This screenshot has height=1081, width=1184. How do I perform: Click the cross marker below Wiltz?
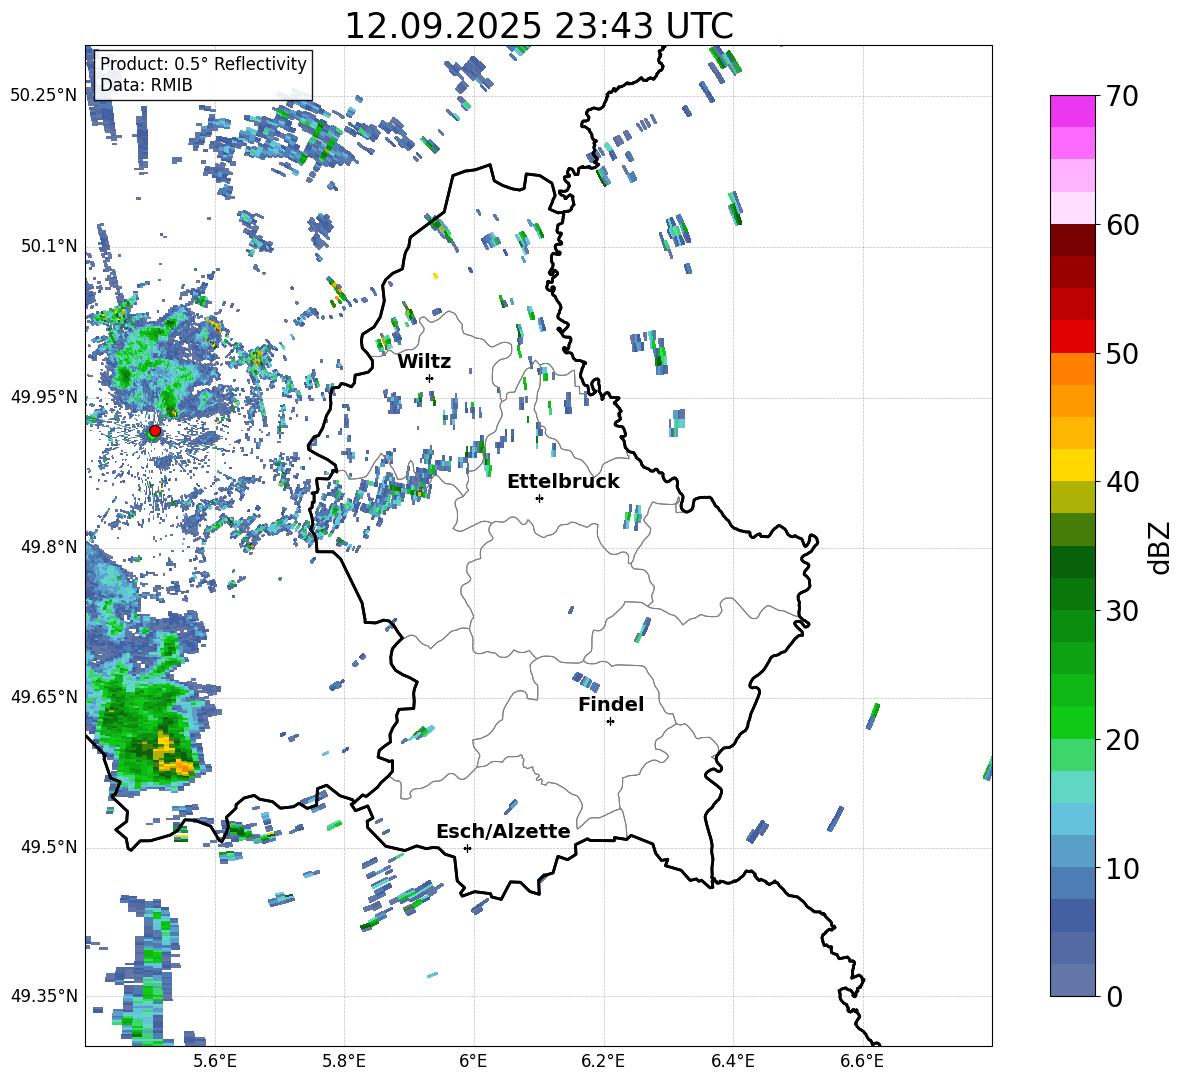click(430, 378)
